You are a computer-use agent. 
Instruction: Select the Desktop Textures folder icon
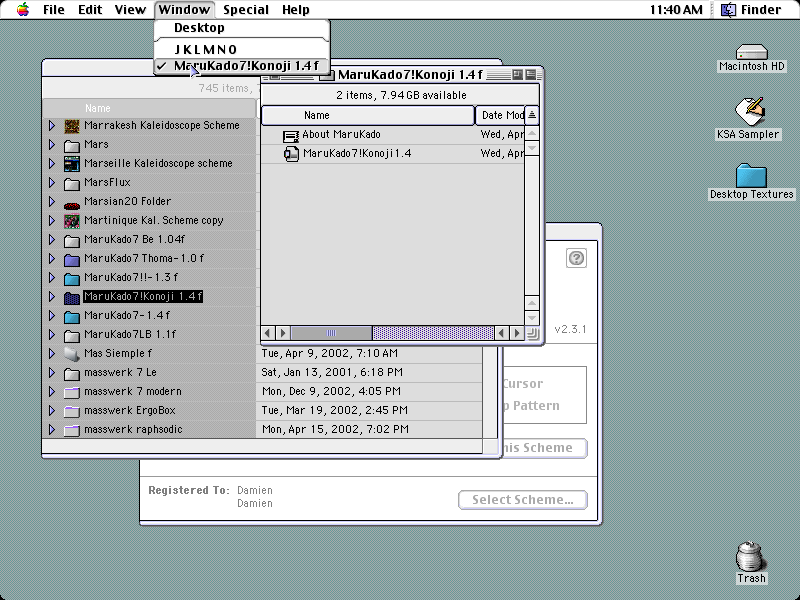[x=751, y=176]
